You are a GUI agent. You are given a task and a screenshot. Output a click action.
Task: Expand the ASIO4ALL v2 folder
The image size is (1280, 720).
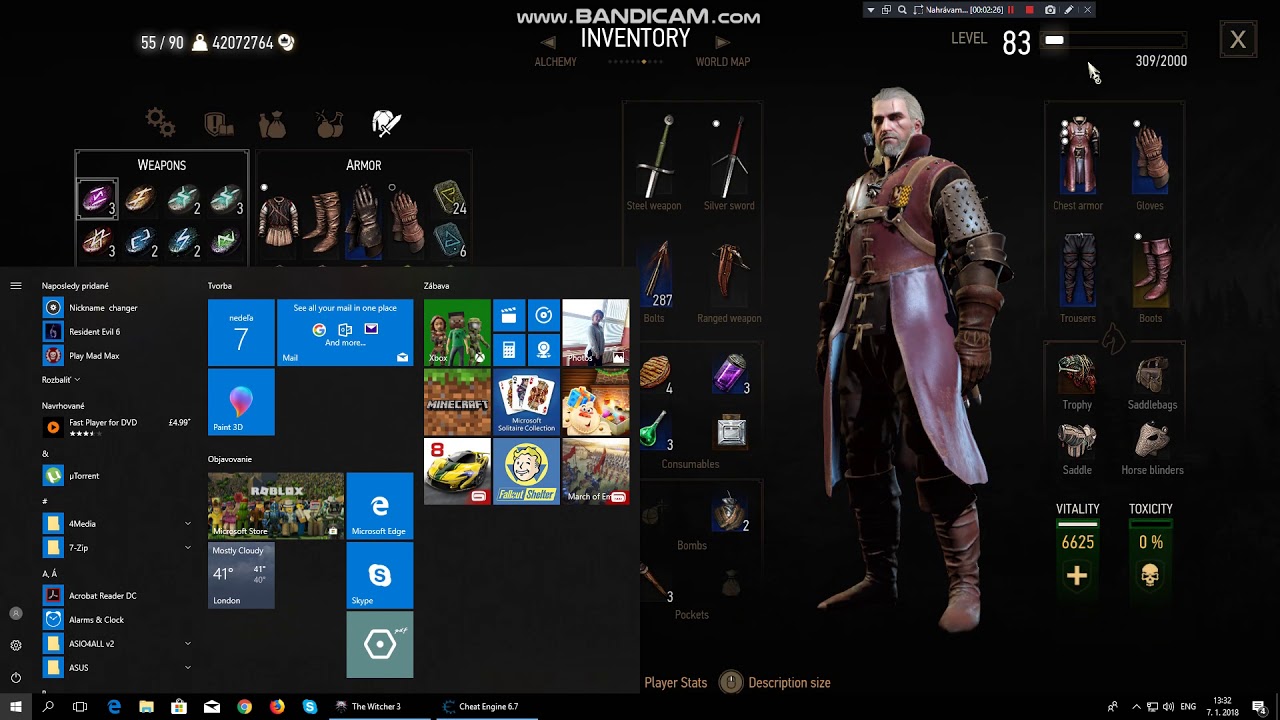coord(117,643)
